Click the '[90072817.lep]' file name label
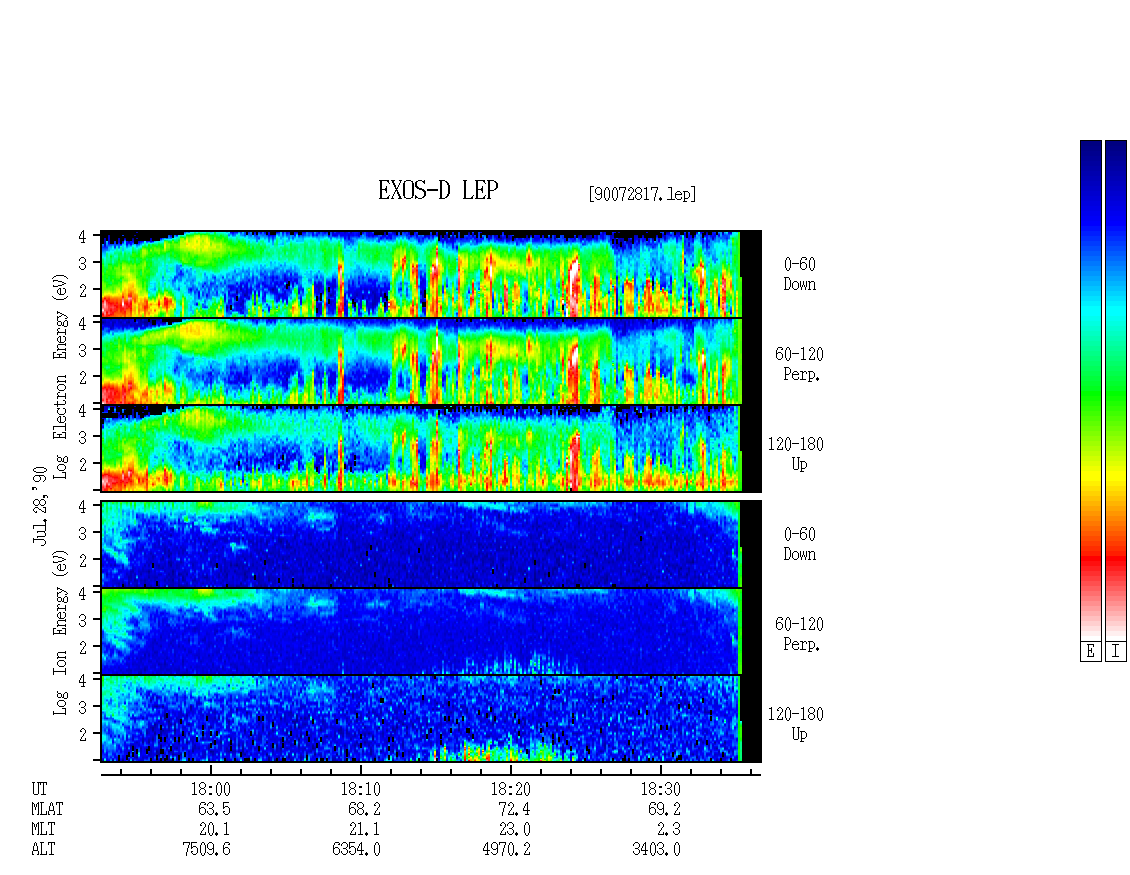This screenshot has height=875, width=1130. 642,194
